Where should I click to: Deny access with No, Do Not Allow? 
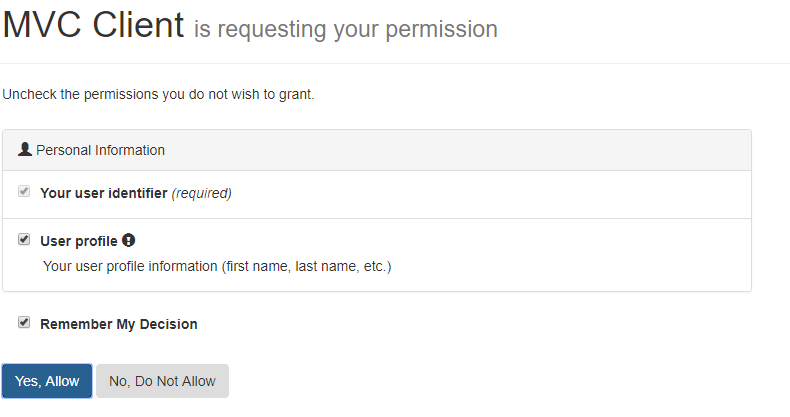pyautogui.click(x=162, y=381)
